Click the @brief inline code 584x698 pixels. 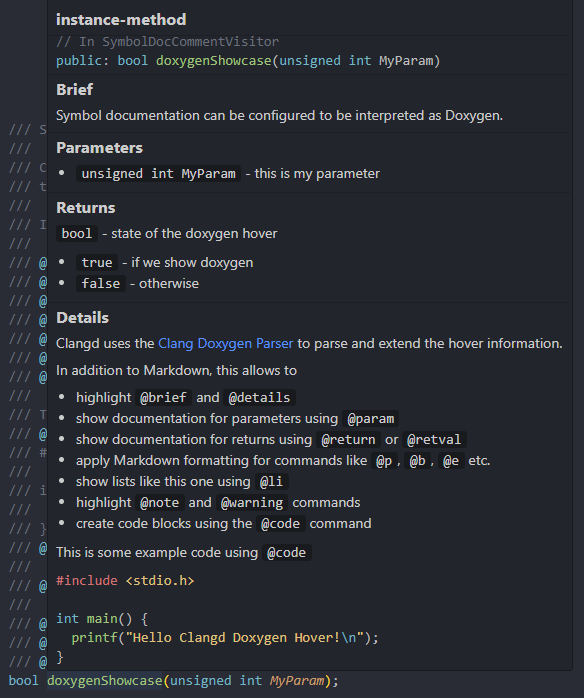163,397
